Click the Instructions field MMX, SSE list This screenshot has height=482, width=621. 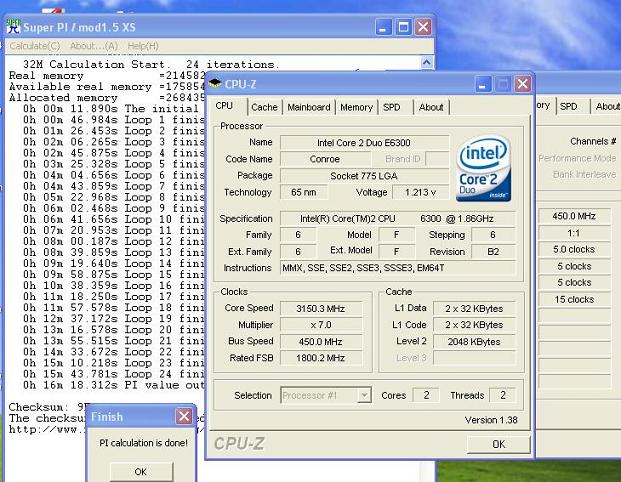(x=397, y=268)
